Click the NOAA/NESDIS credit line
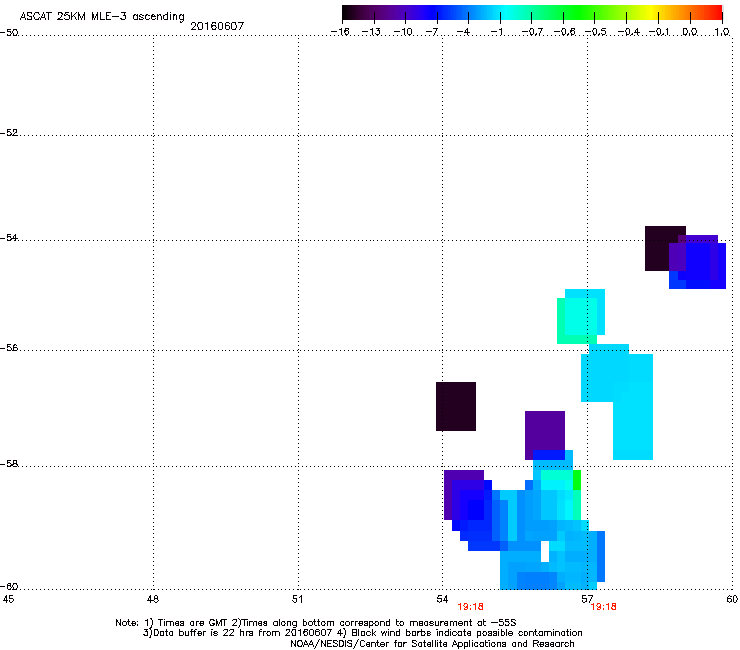The height and width of the screenshot is (650, 740). pos(432,644)
